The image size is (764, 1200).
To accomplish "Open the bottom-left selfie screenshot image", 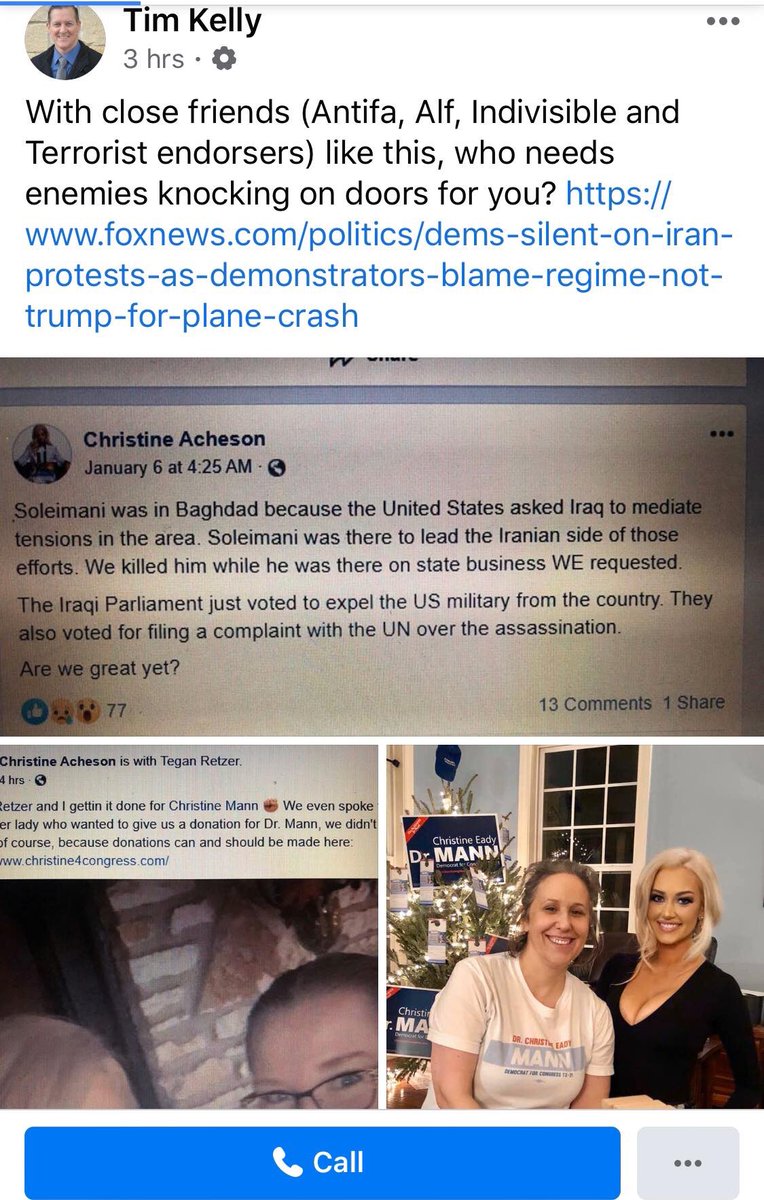I will (189, 926).
